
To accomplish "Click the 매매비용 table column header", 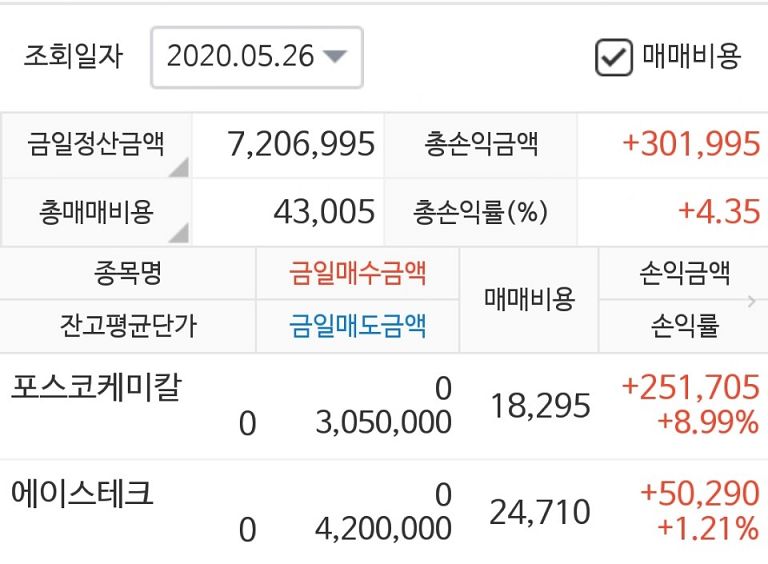I will click(x=529, y=299).
